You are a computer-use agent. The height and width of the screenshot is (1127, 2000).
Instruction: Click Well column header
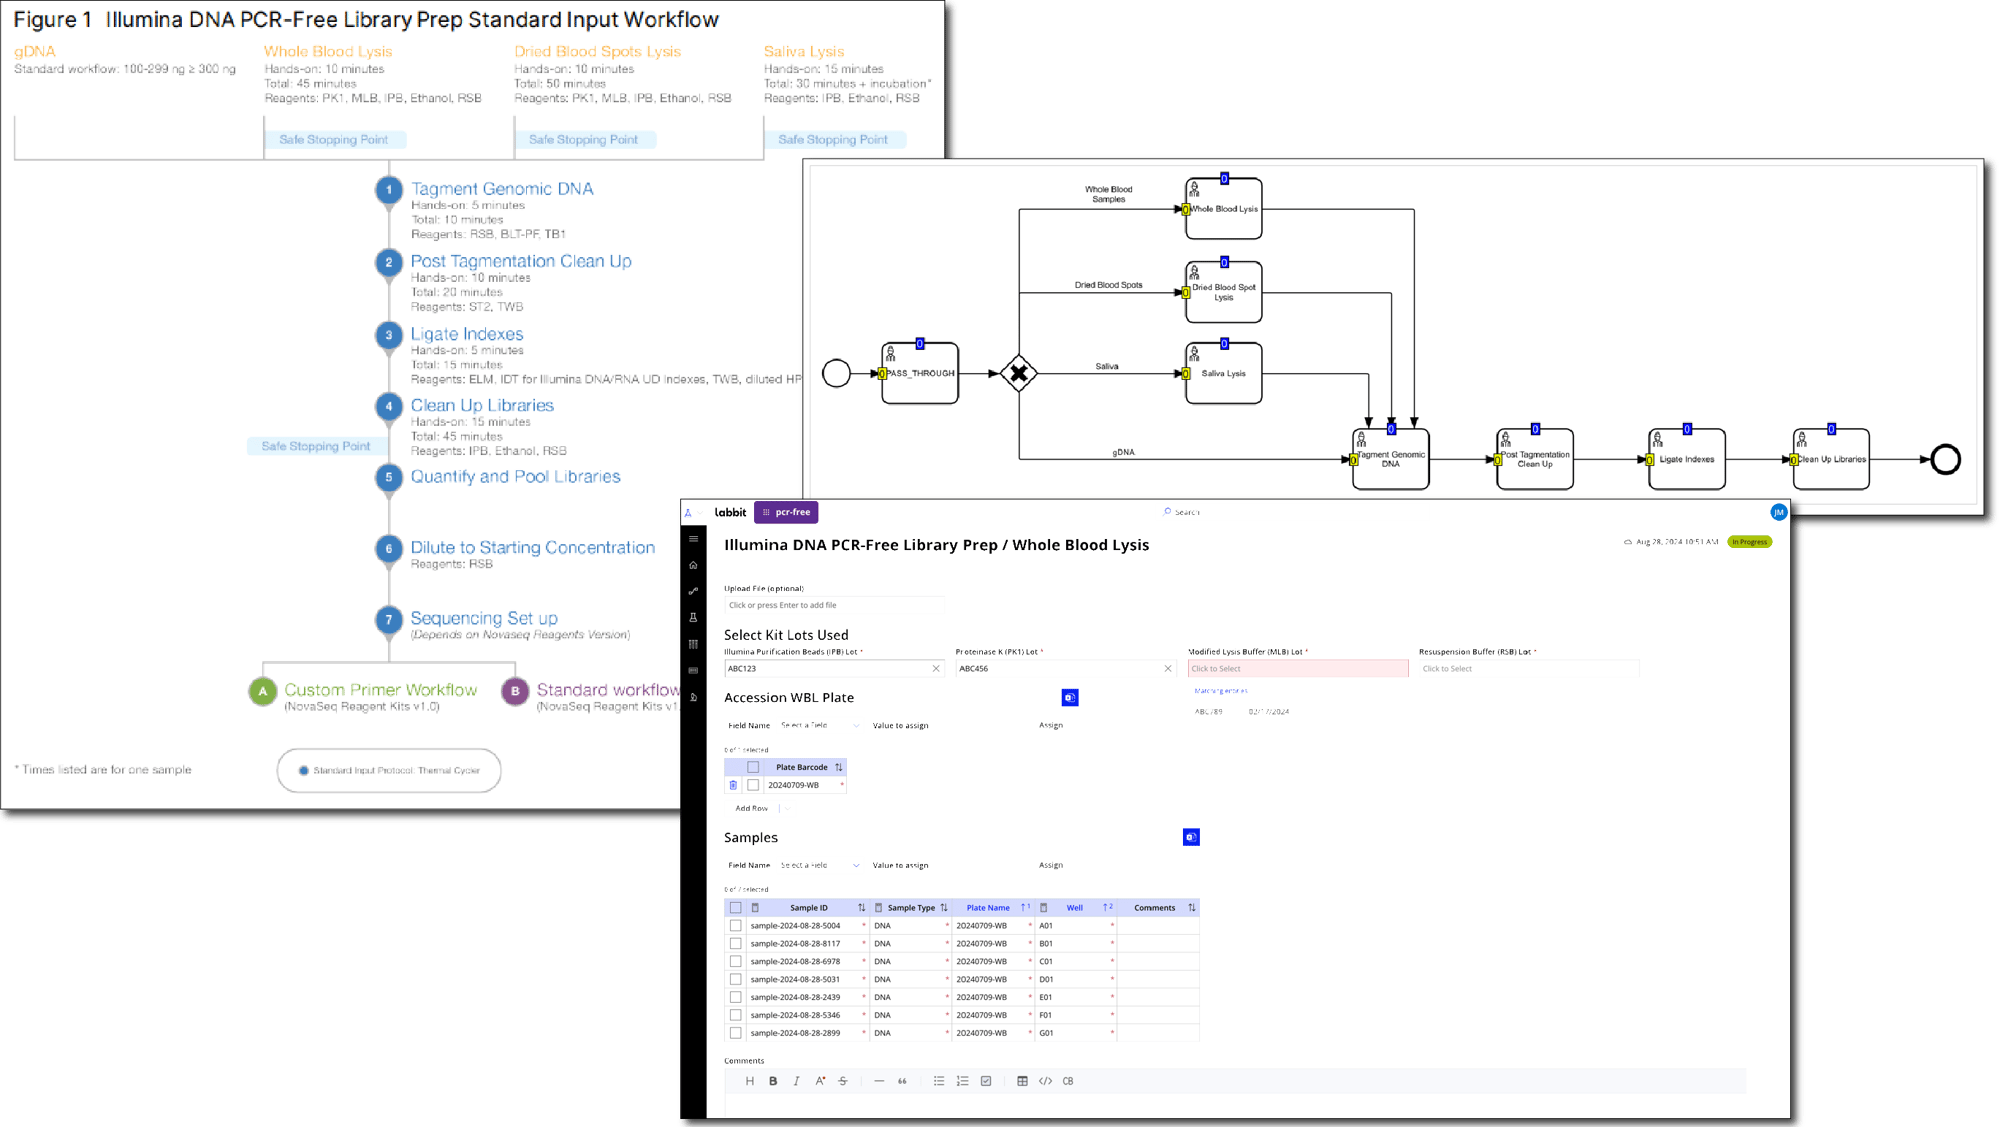[1075, 908]
